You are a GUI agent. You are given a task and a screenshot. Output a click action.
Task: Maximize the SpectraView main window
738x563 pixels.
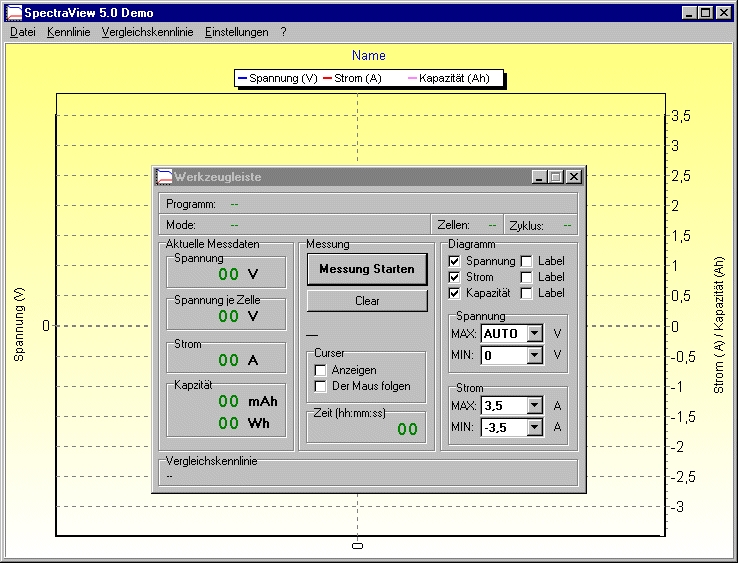tap(706, 13)
